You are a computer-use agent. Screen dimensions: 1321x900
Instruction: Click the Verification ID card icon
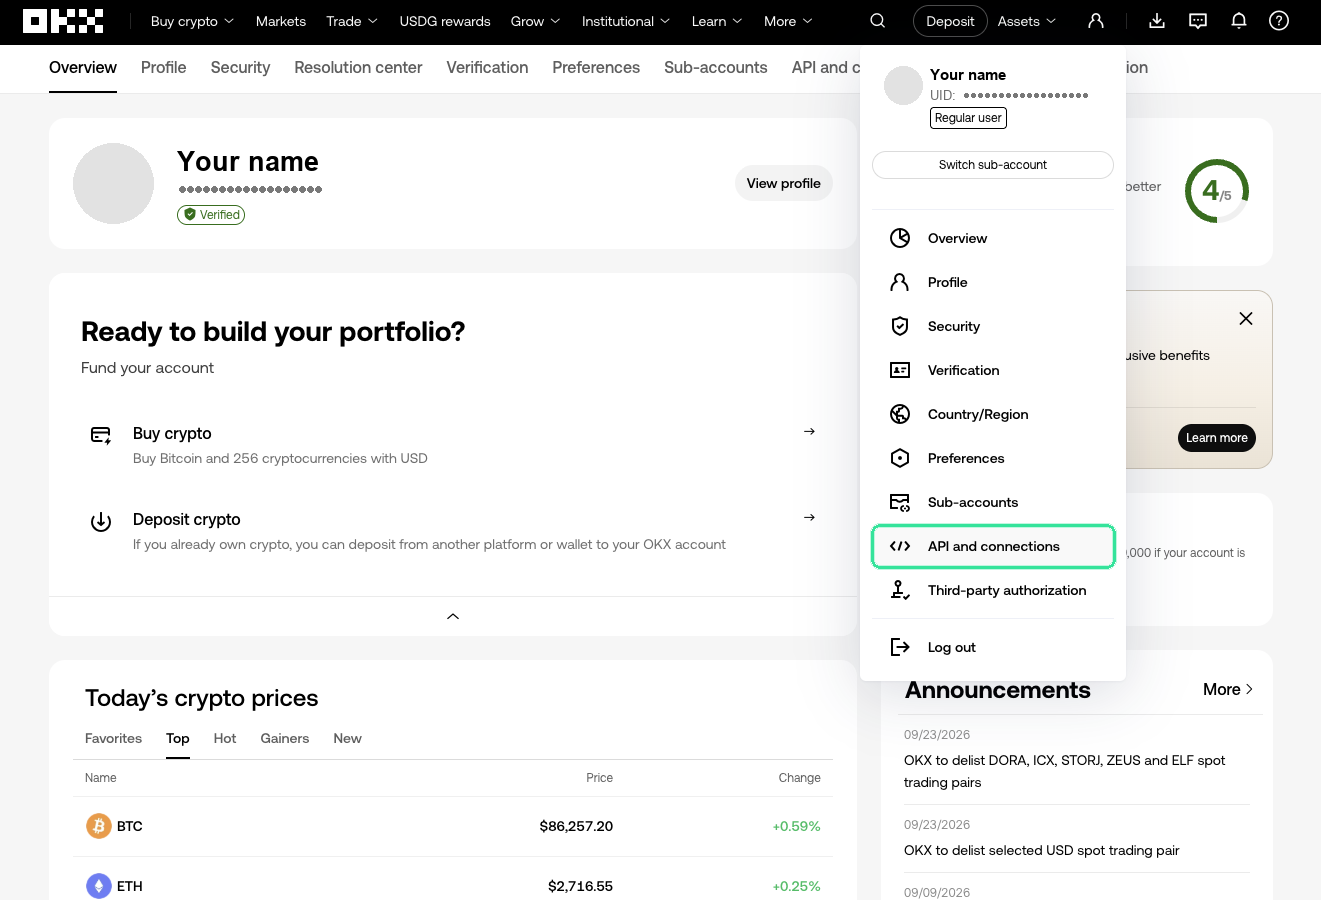click(900, 370)
